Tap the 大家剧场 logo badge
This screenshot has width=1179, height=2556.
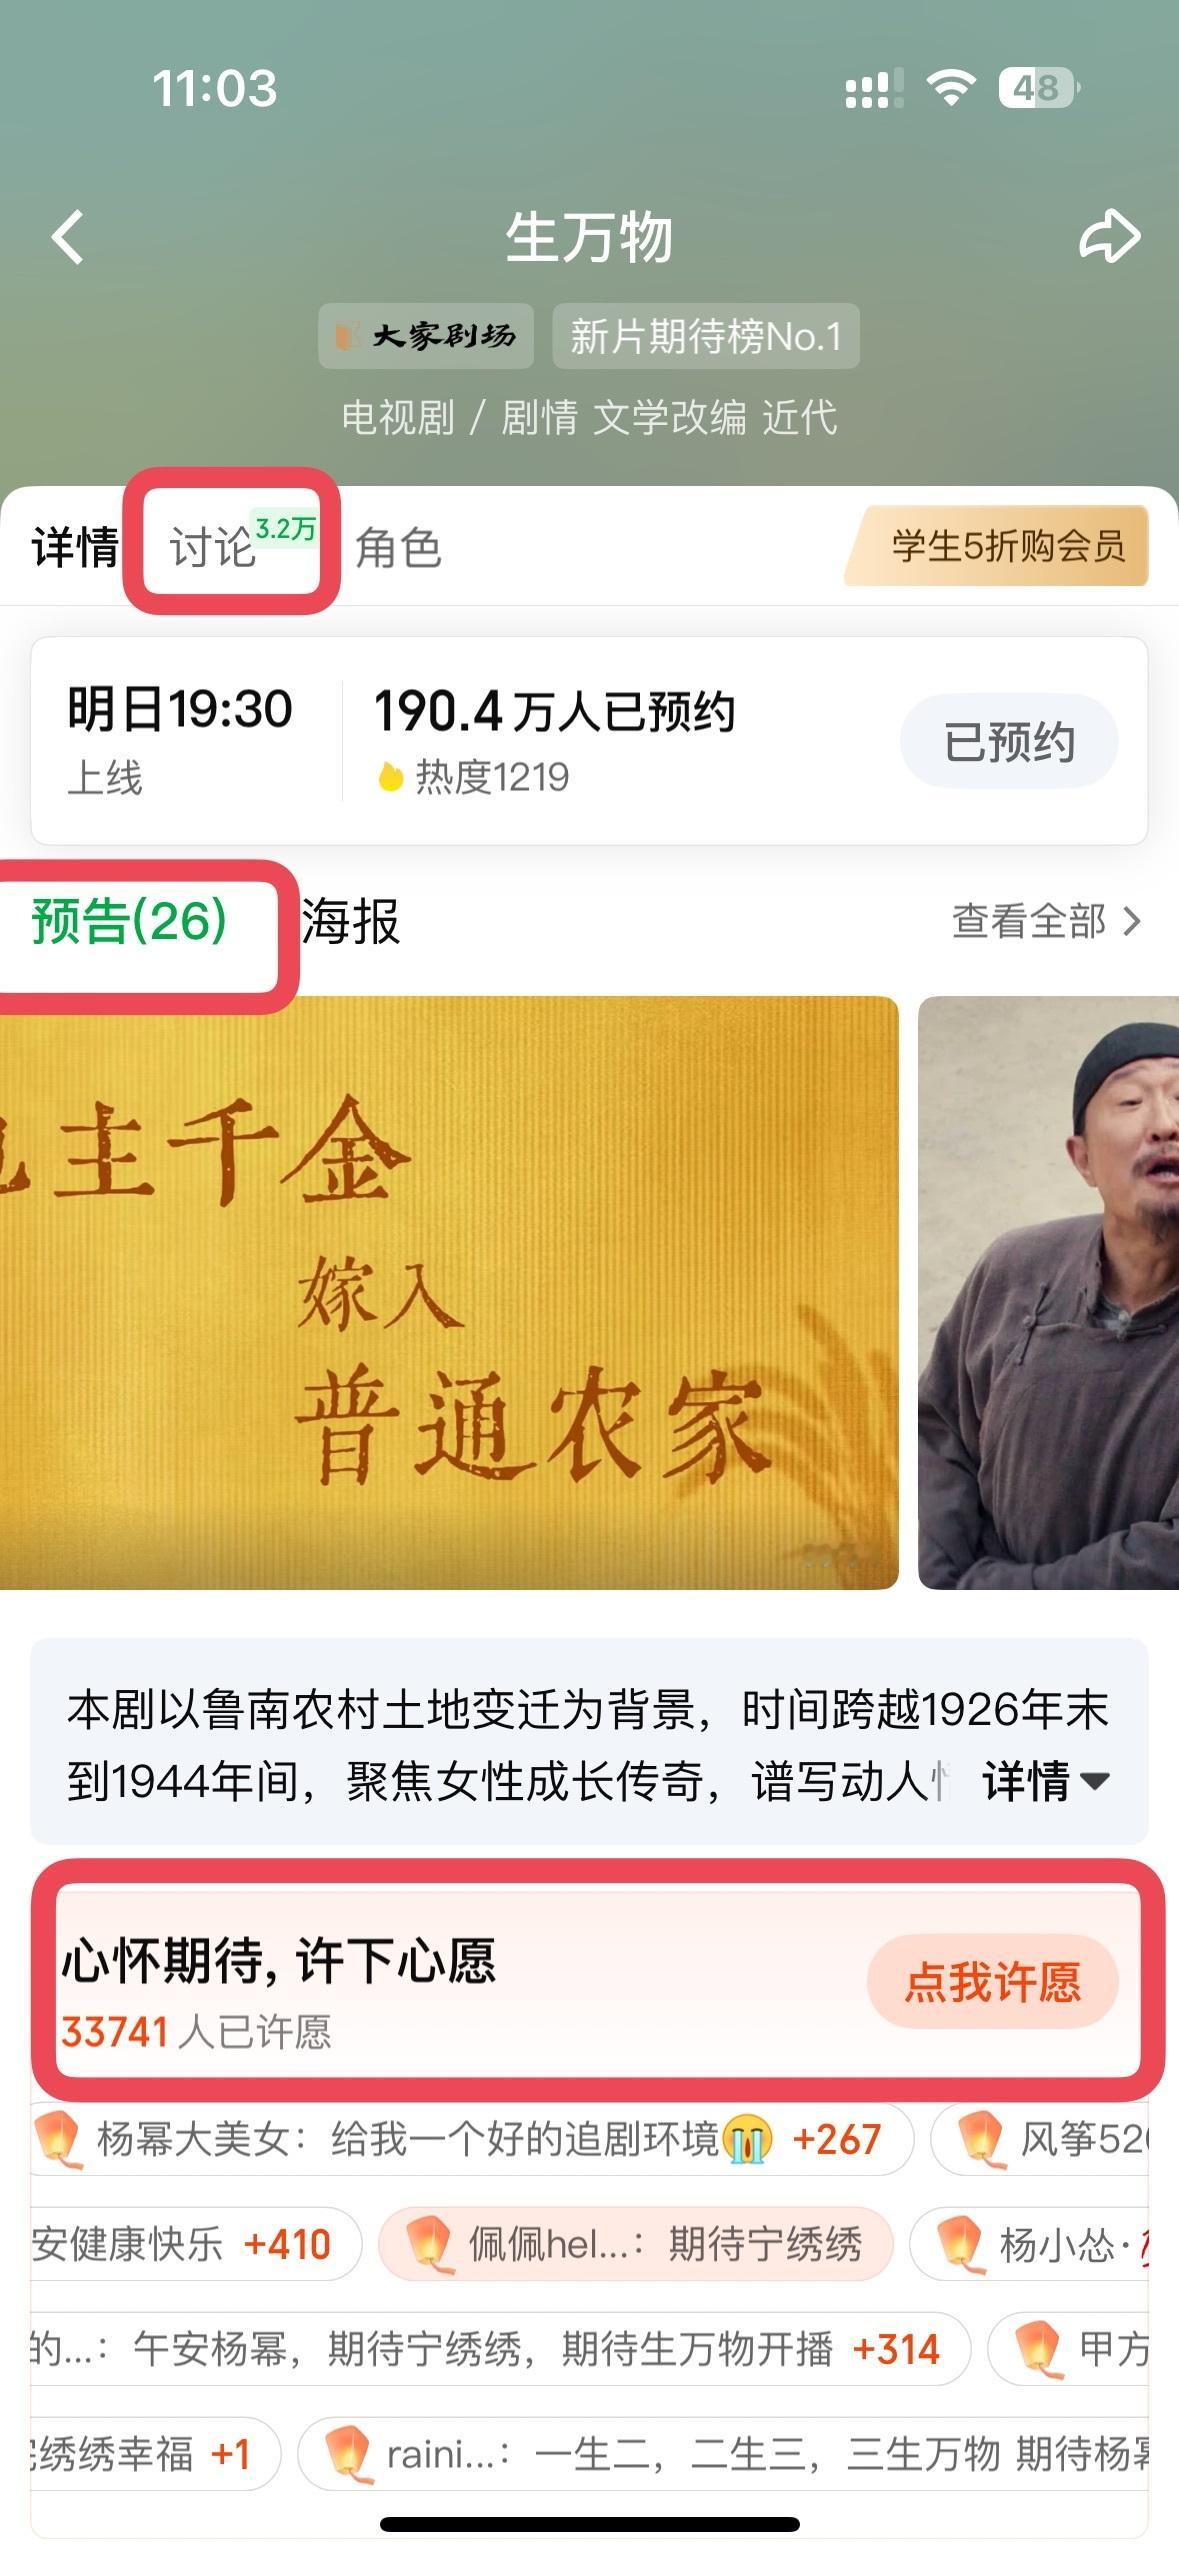pyautogui.click(x=426, y=336)
